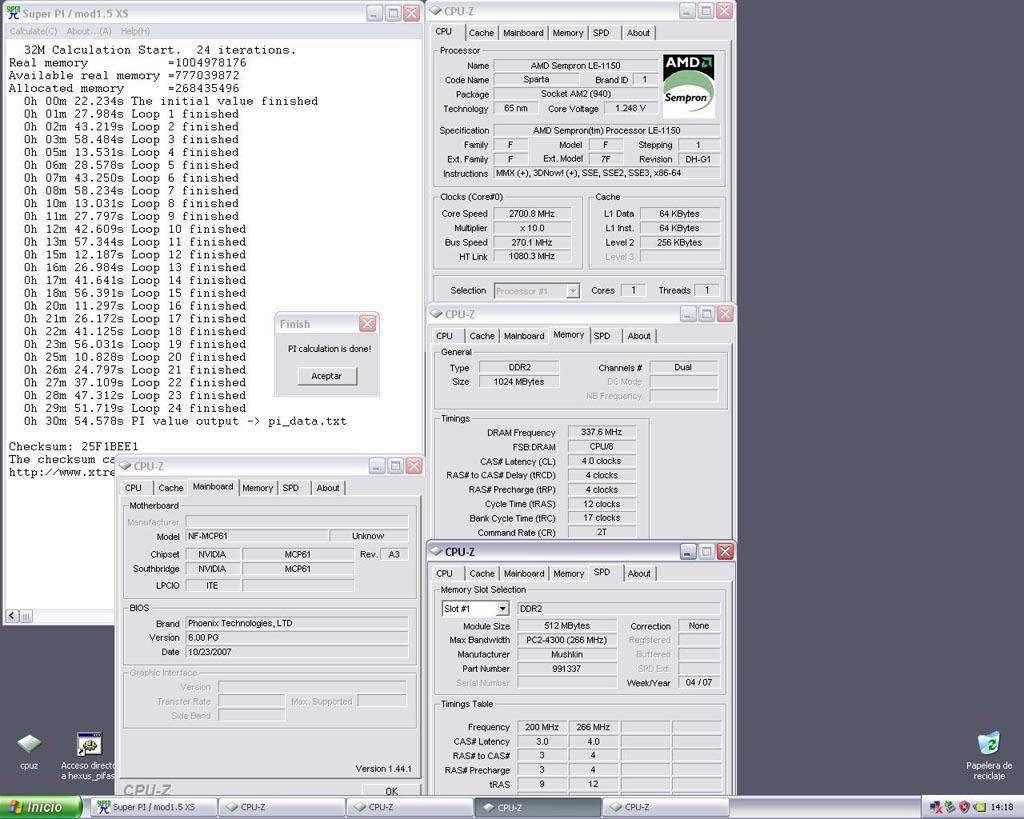Expand the Slot #1 memory slot dropdown
This screenshot has width=1024, height=819.
coord(502,609)
